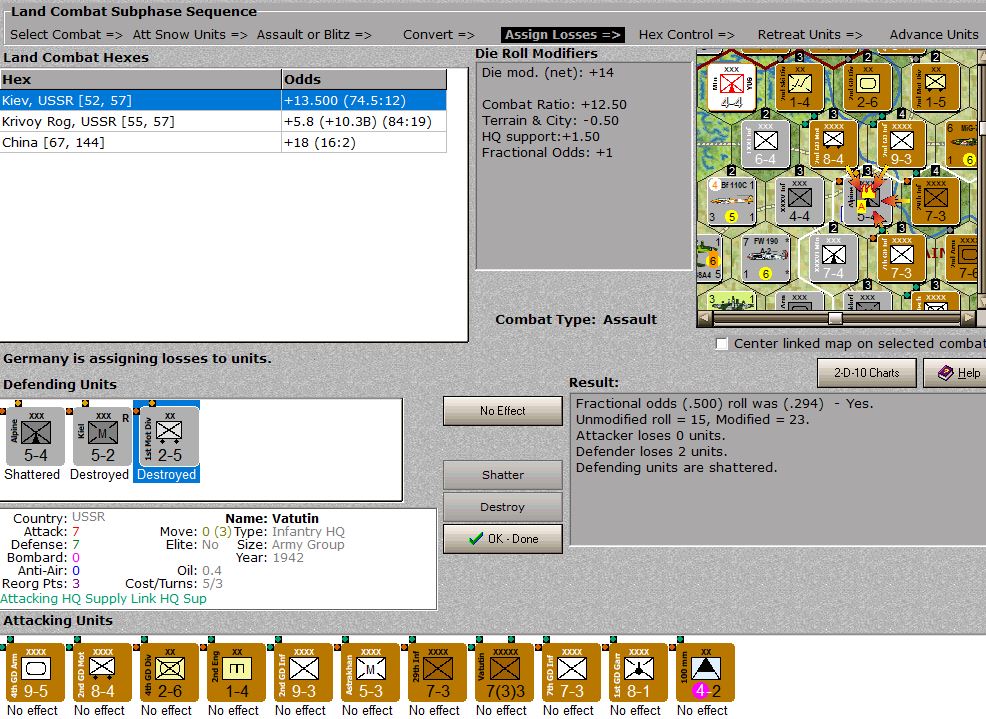Click the Select Combat subphase step

(x=66, y=35)
